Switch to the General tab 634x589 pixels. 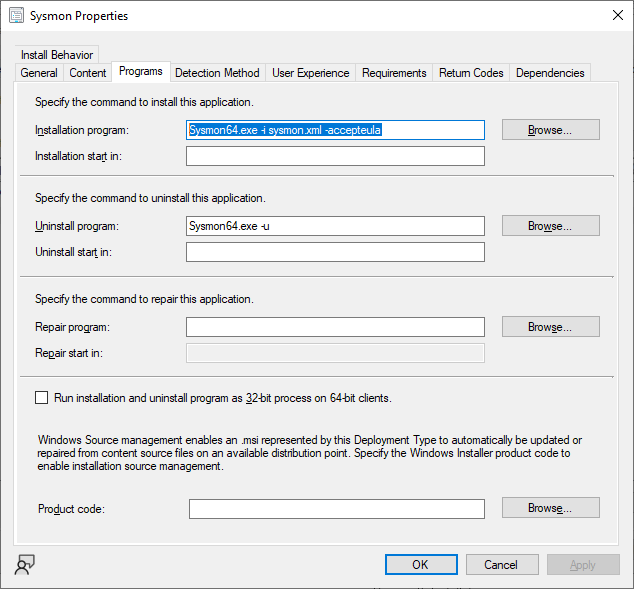point(39,73)
